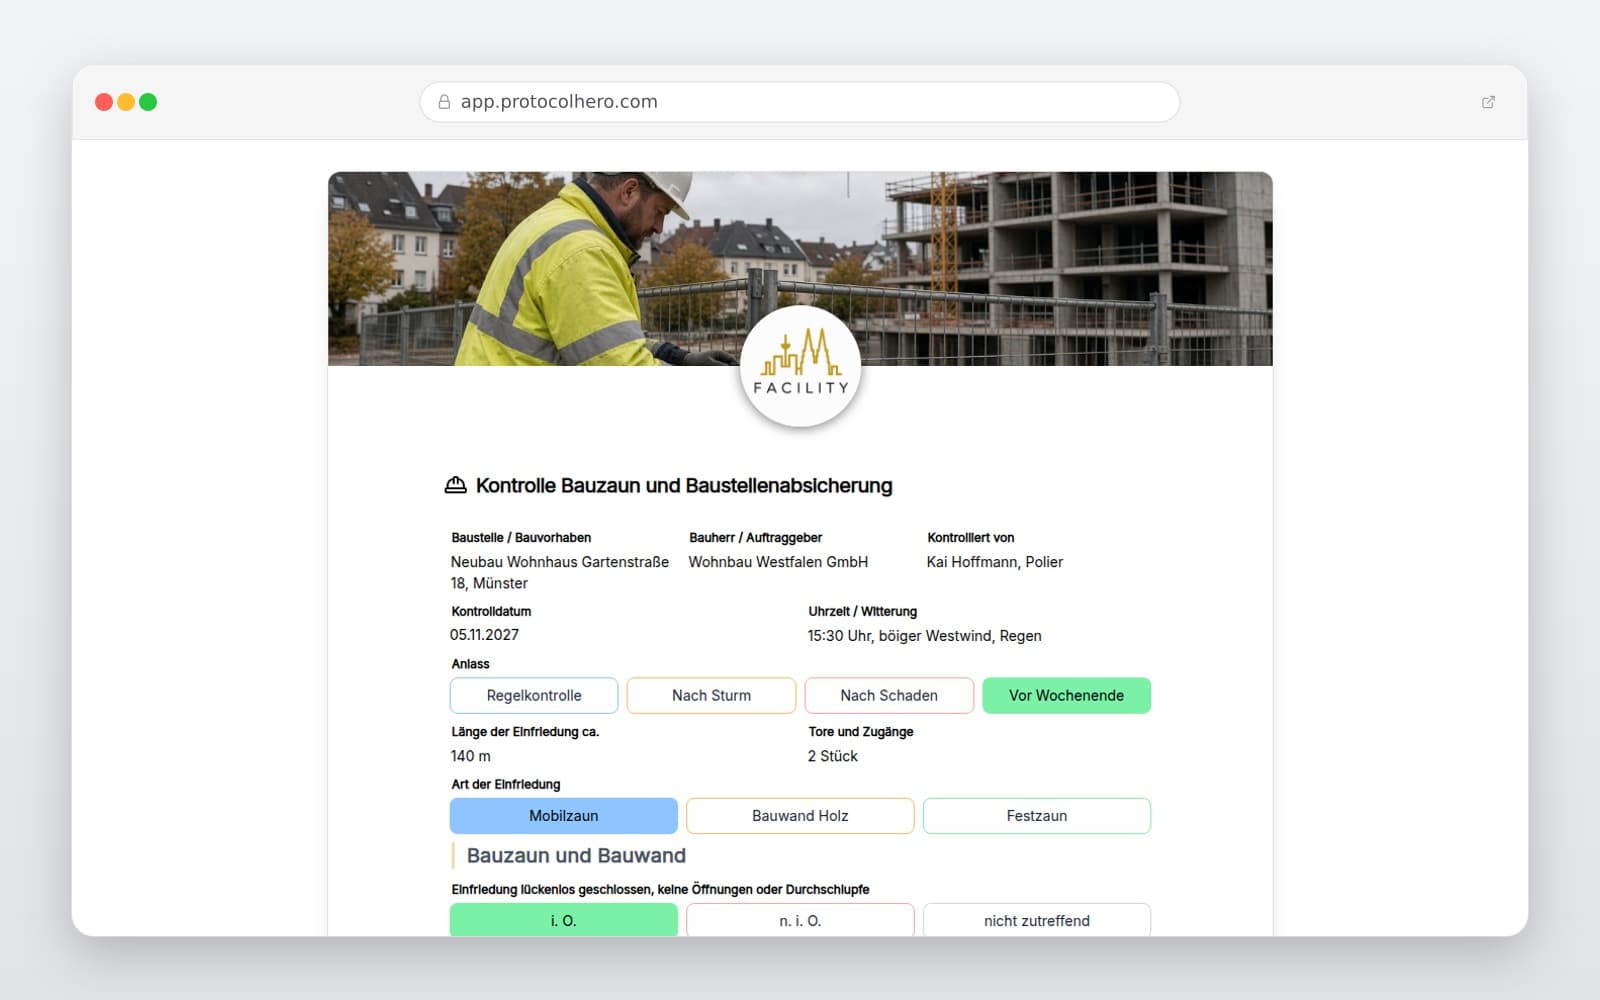Set Einfriedung lückenlos to nicht zutreffend
This screenshot has width=1600, height=1000.
[x=1036, y=920]
